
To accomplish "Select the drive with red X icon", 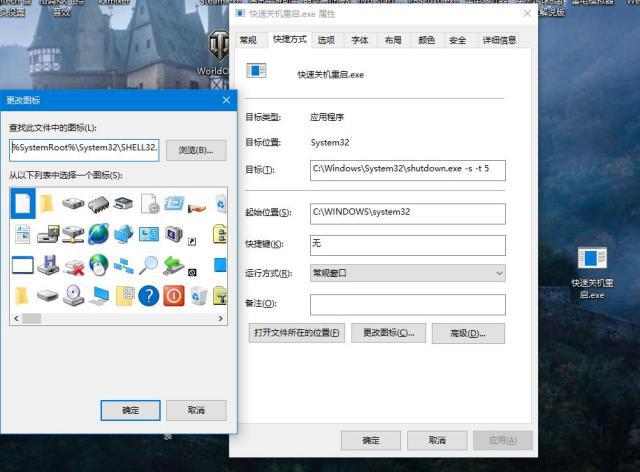I will pyautogui.click(x=73, y=267).
